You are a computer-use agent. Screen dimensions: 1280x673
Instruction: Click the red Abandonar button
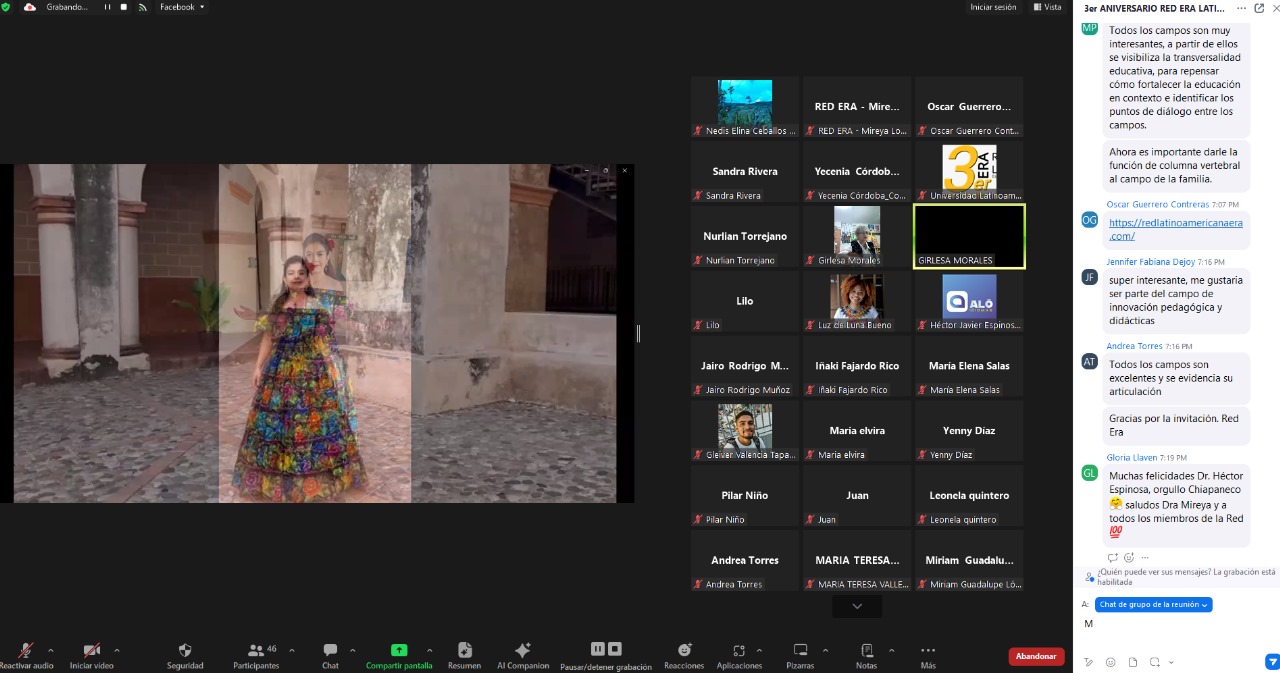tap(1036, 656)
